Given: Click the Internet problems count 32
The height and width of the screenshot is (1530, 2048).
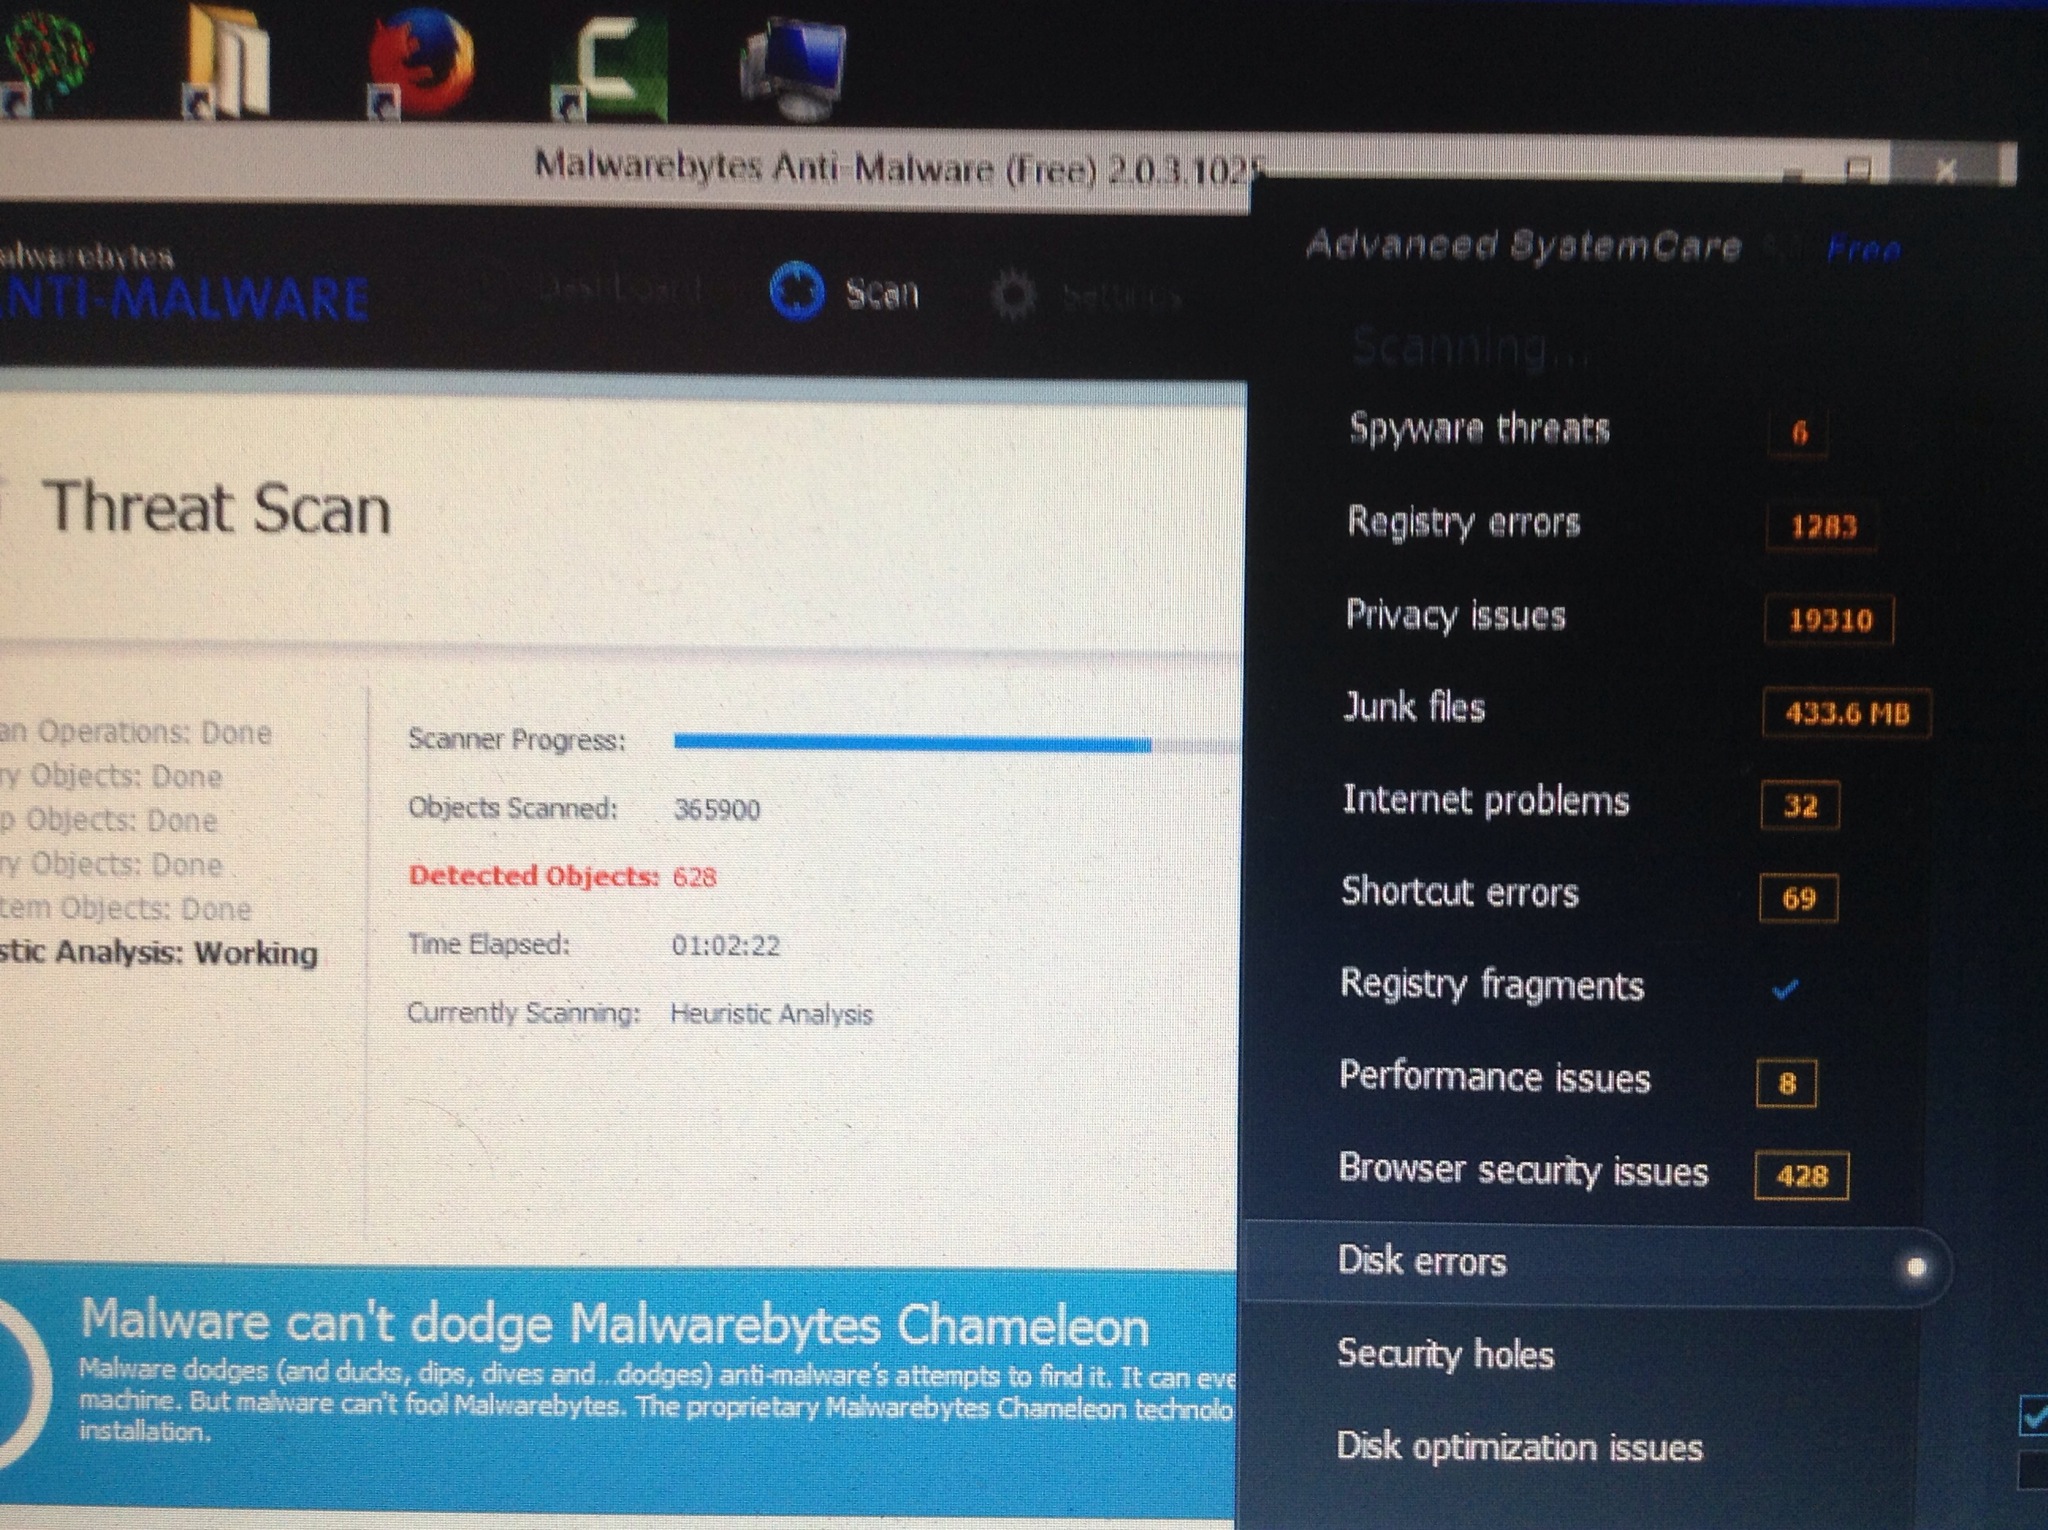Looking at the screenshot, I should pos(1800,805).
